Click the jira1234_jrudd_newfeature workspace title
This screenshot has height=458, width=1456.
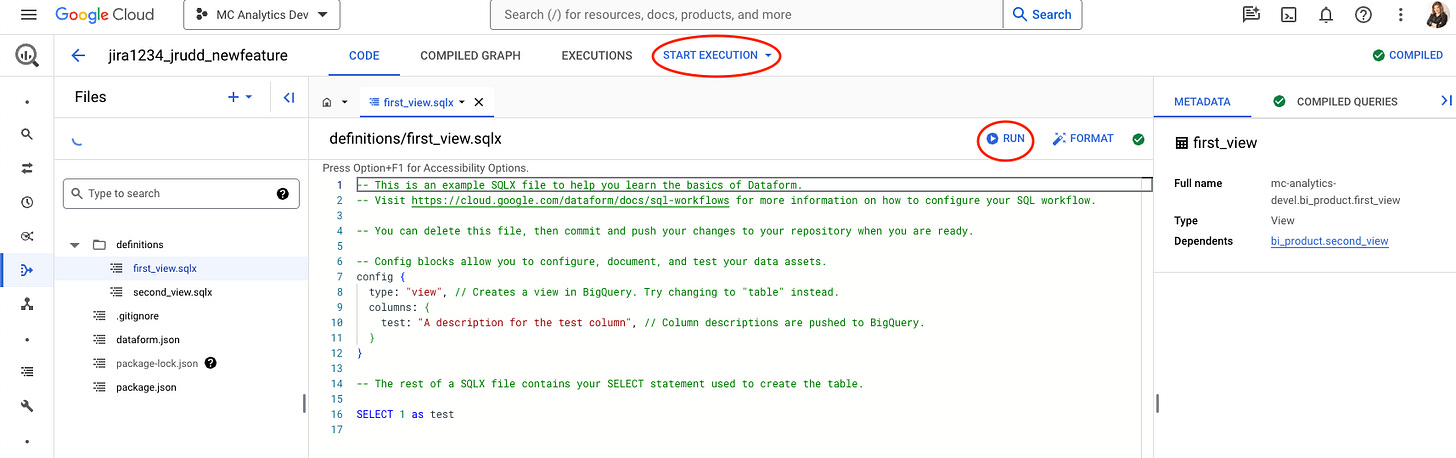[197, 56]
